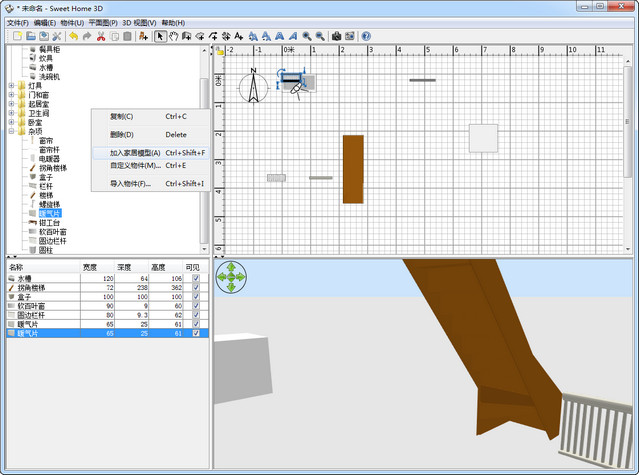Viewport: 639px width, 475px height.
Task: Select the Add text label tool
Action: [239, 36]
